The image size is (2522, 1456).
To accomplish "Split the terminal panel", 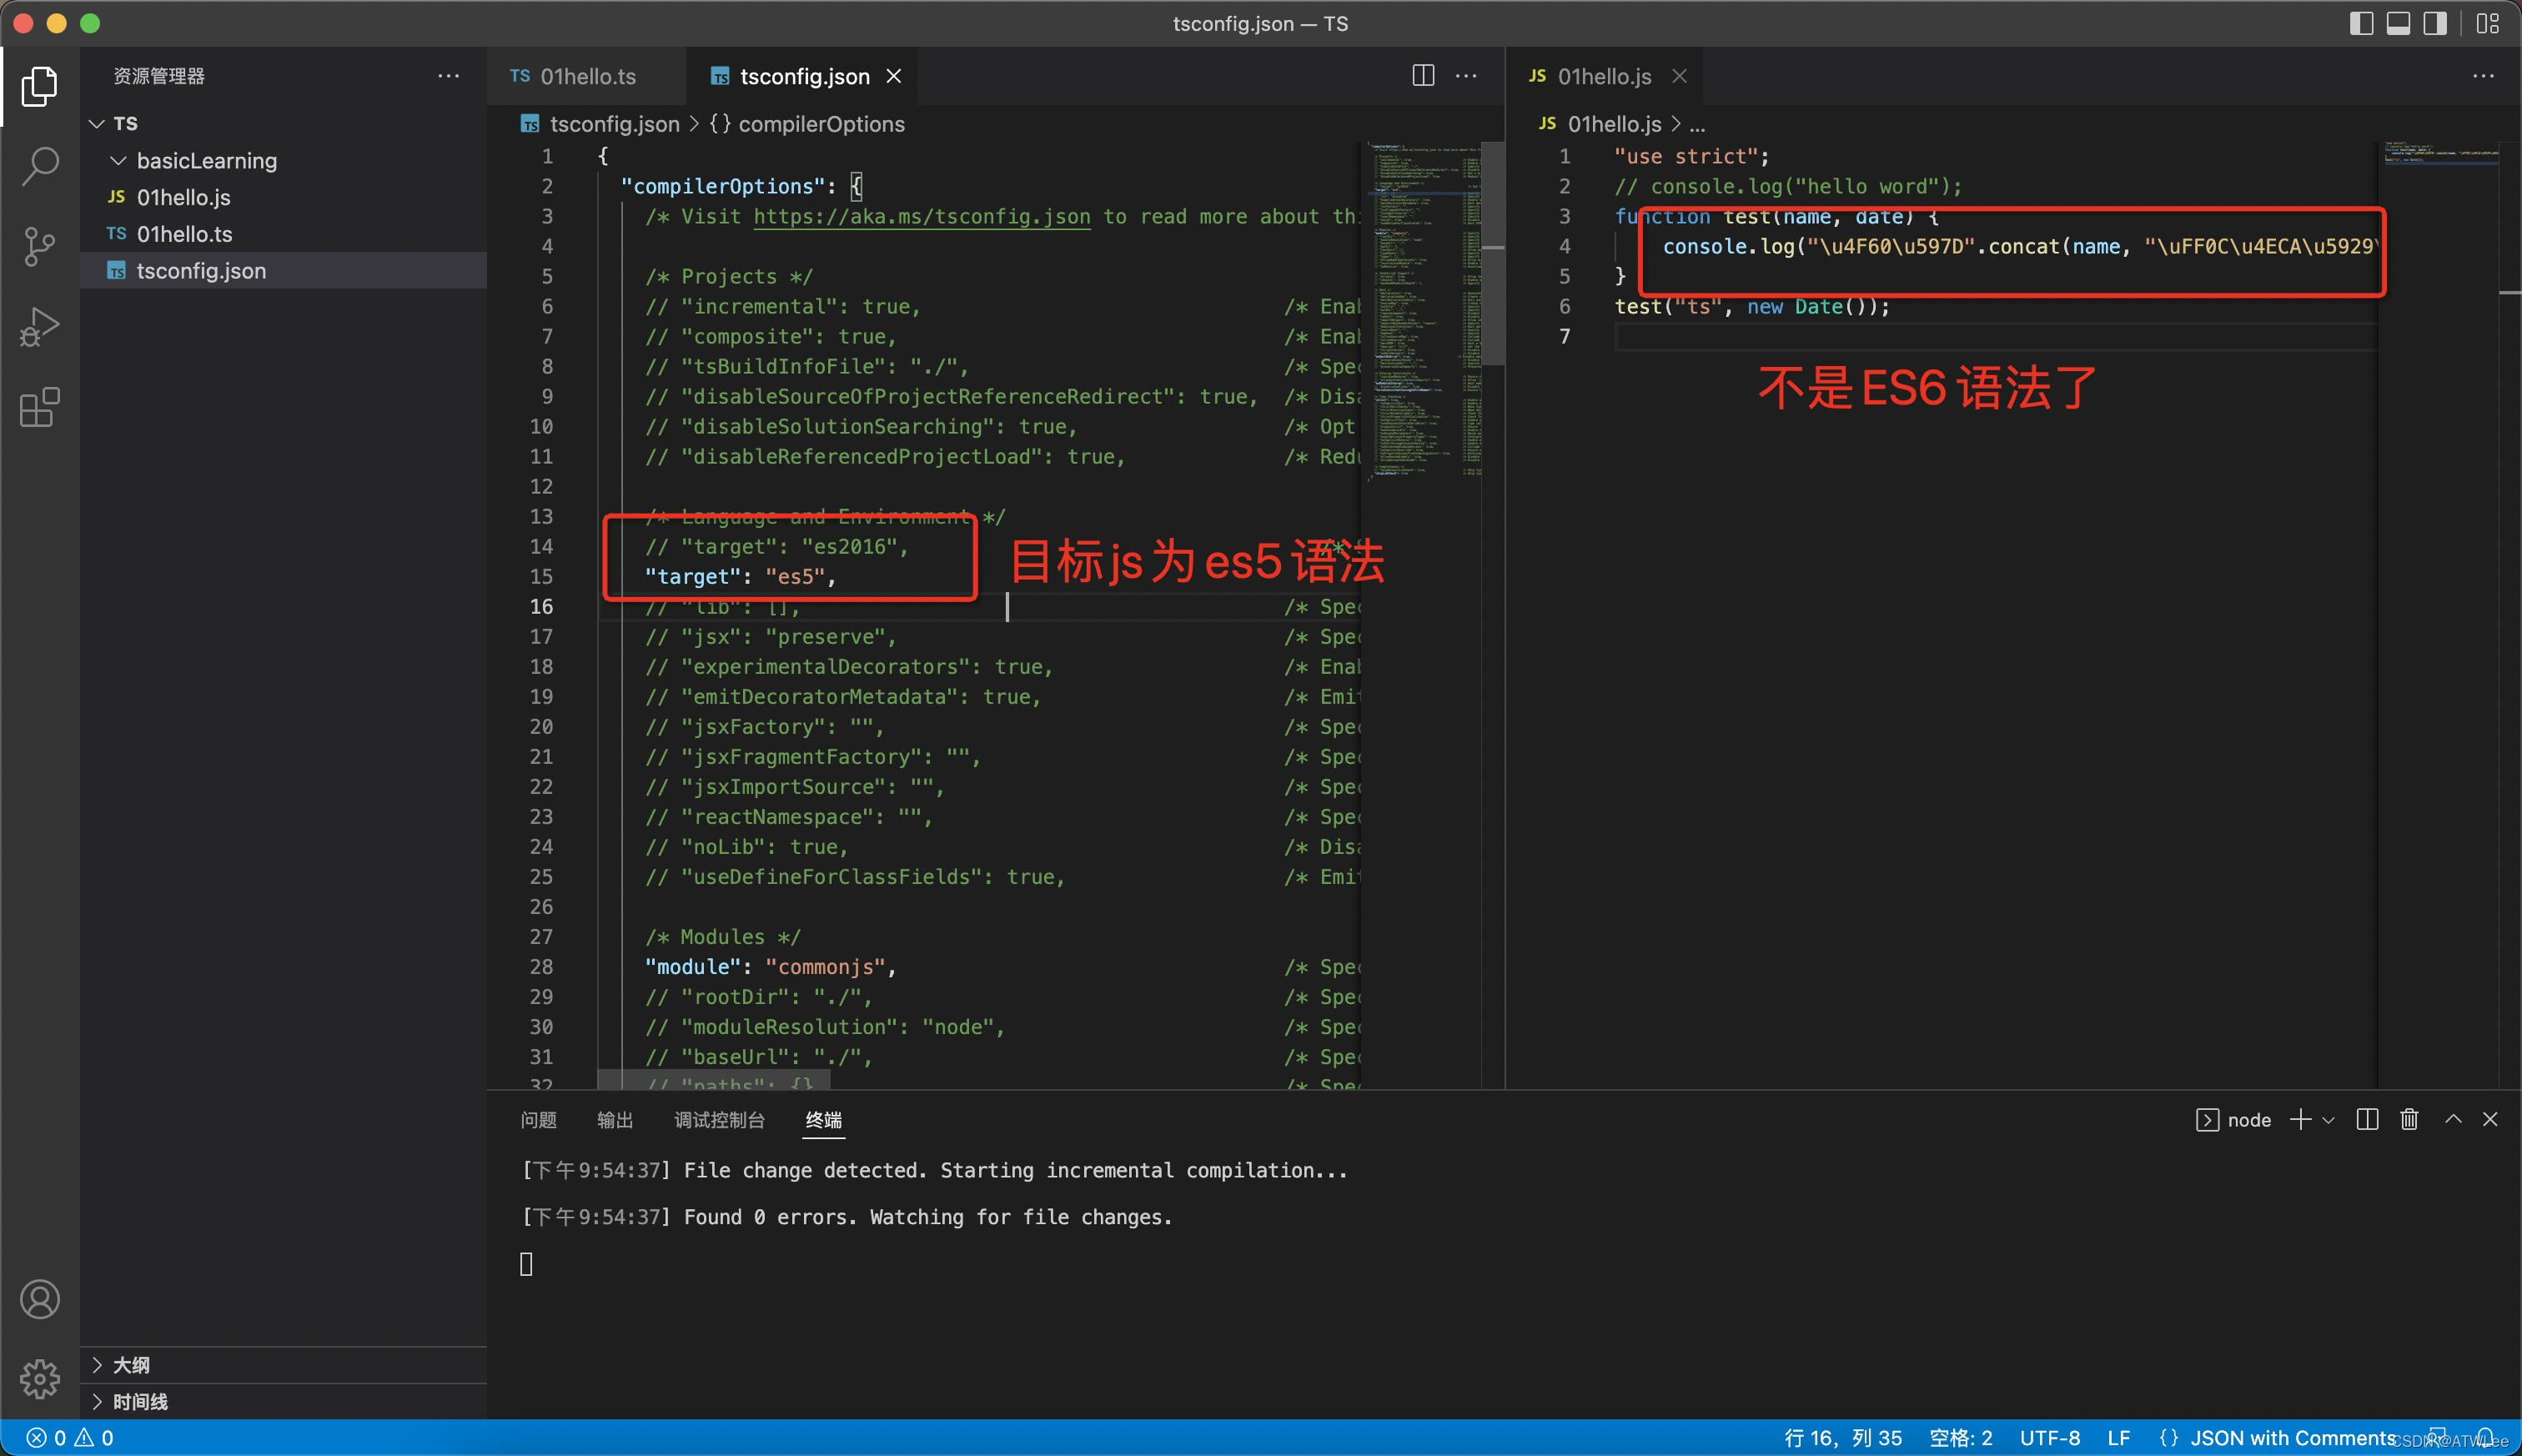I will 2367,1119.
